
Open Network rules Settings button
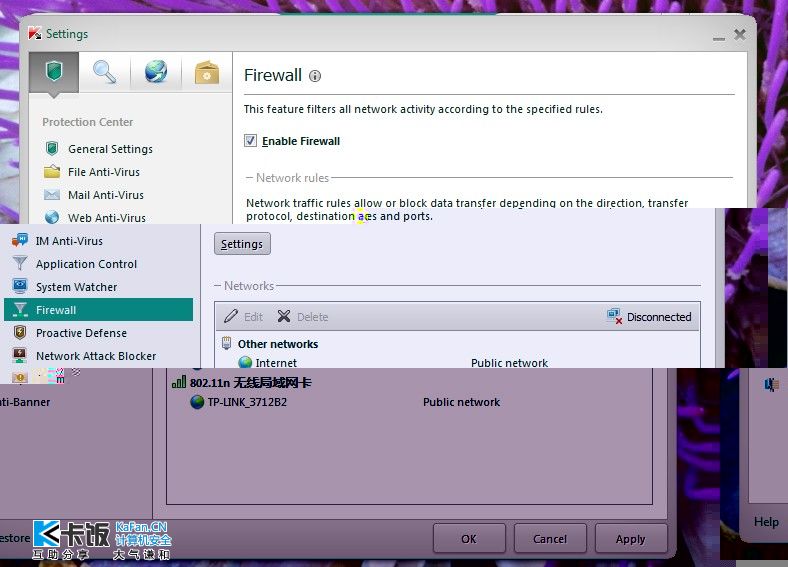click(x=242, y=244)
